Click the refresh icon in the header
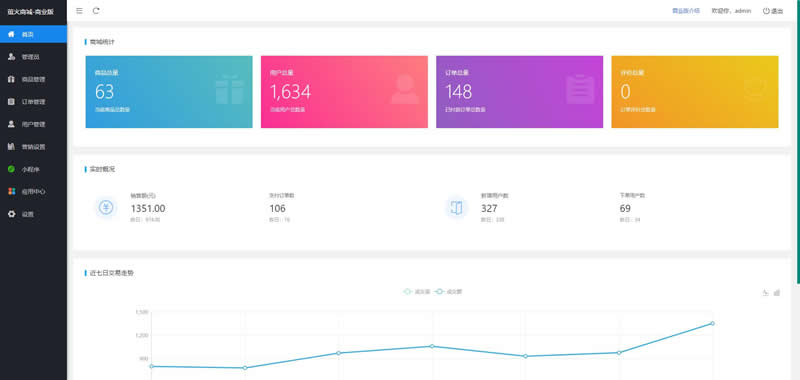Viewport: 800px width, 380px height. click(96, 11)
